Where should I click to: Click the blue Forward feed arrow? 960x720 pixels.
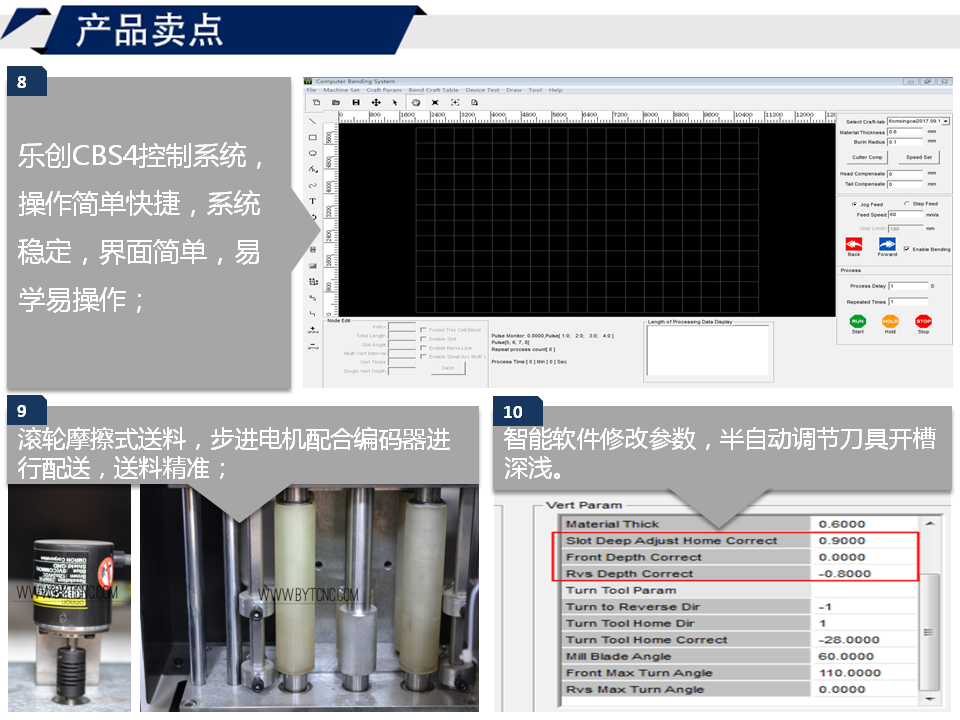click(x=887, y=244)
